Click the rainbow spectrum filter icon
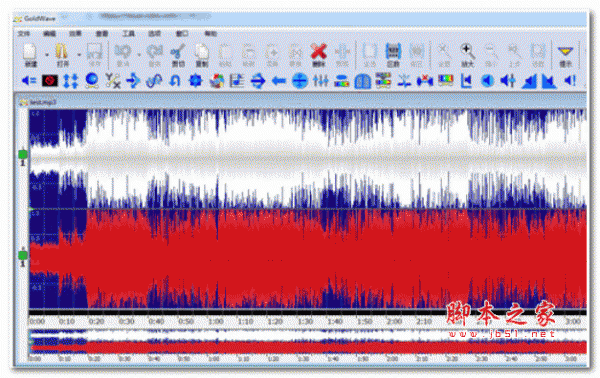This screenshot has width=600, height=378. [445, 80]
